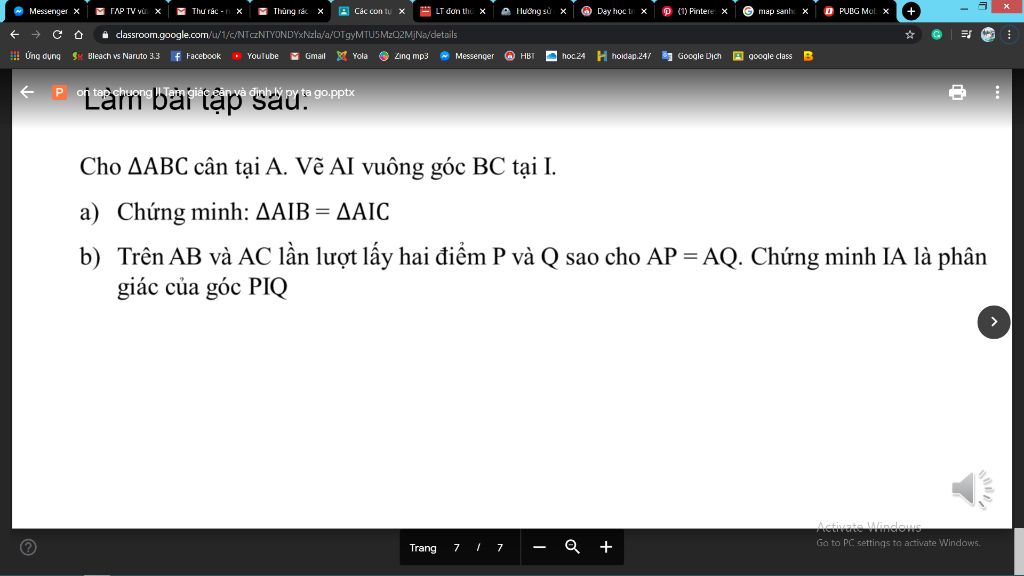Switch to the map sanhok tab
Screen dimensions: 1024x576
pyautogui.click(x=776, y=11)
